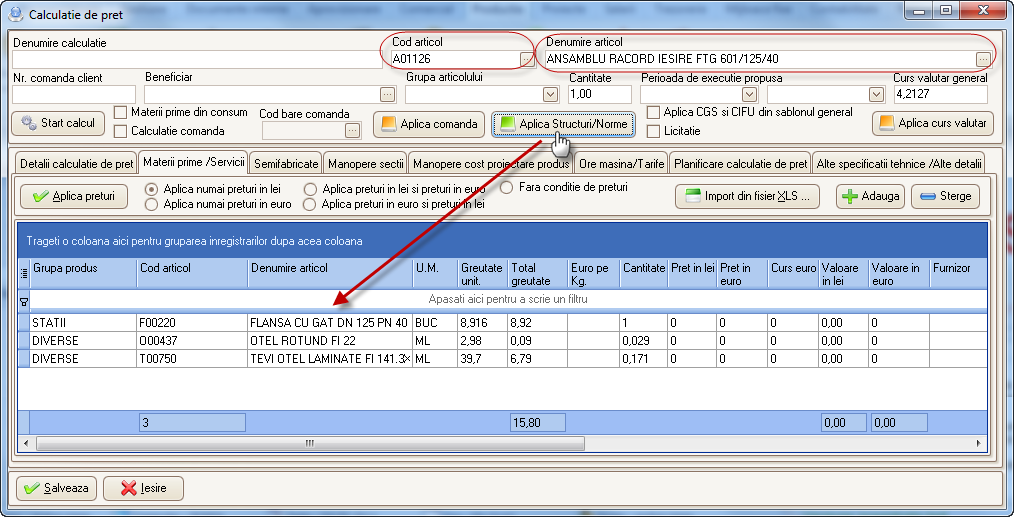Click Aplica Structuri/Norme button
This screenshot has width=1014, height=517.
pyautogui.click(x=564, y=124)
